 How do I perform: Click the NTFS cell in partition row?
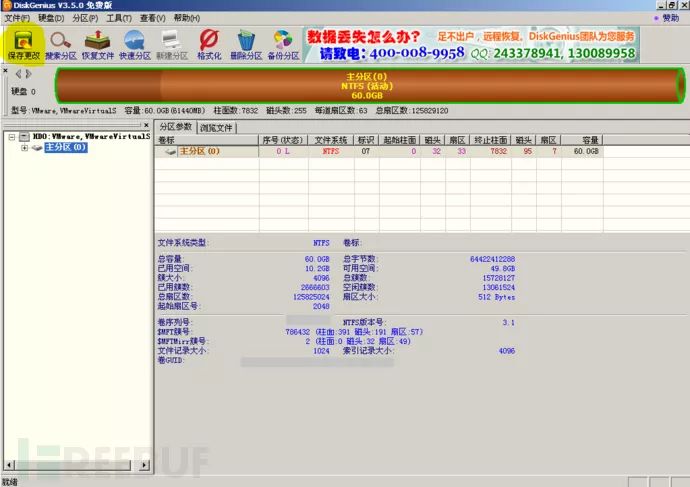pos(330,151)
